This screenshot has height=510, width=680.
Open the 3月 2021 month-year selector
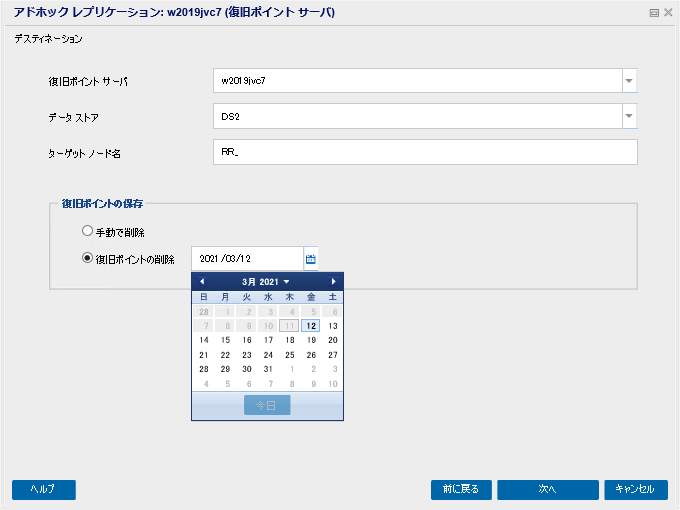(x=265, y=282)
